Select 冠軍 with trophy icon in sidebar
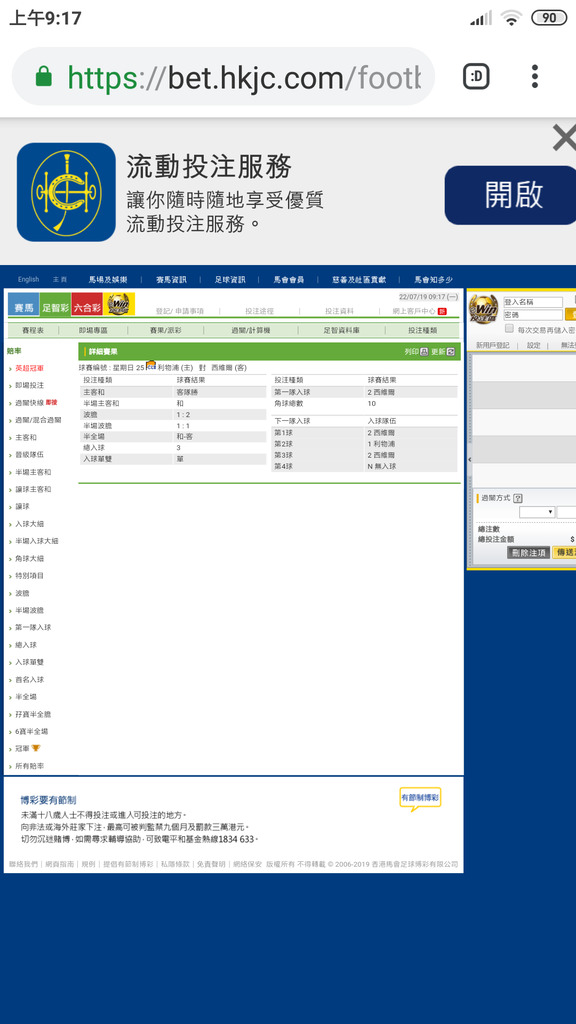 (x=27, y=748)
